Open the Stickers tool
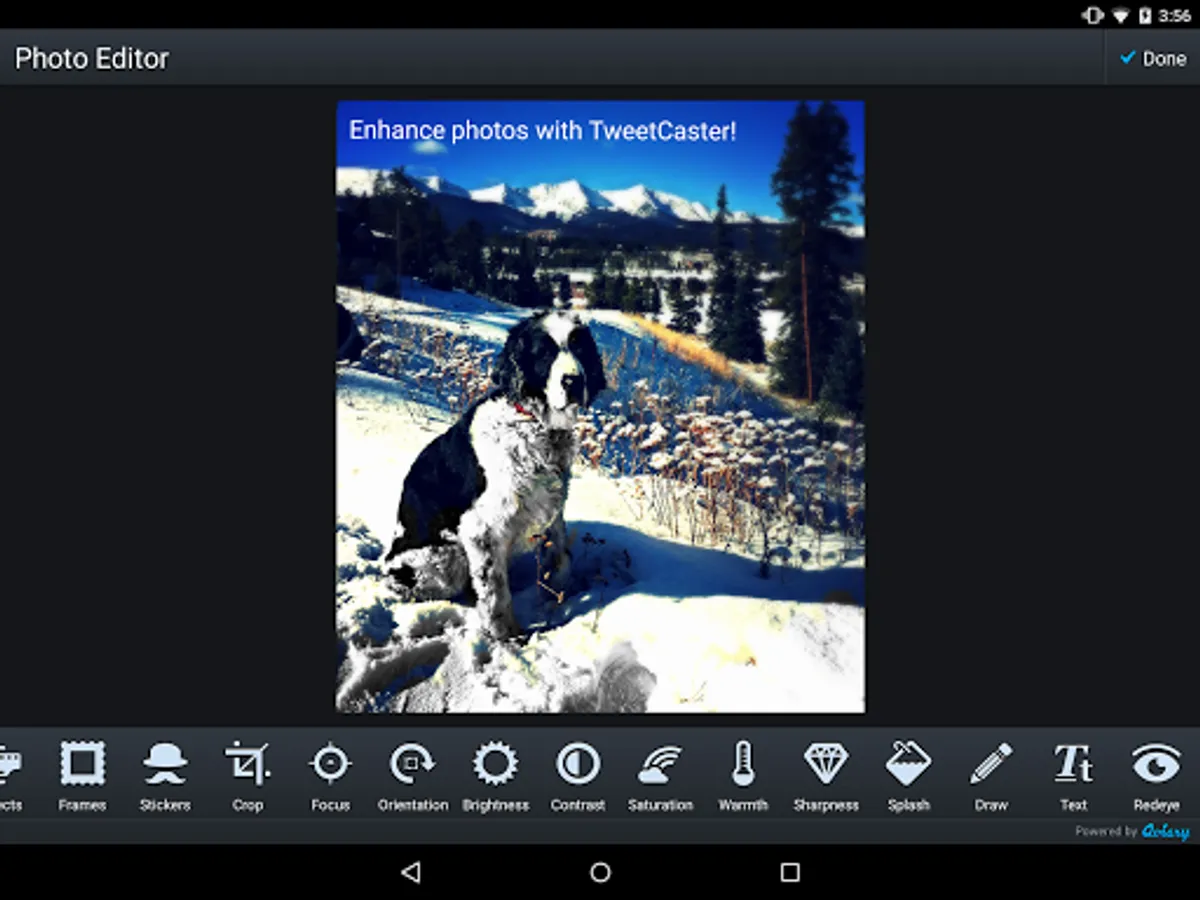 (165, 776)
